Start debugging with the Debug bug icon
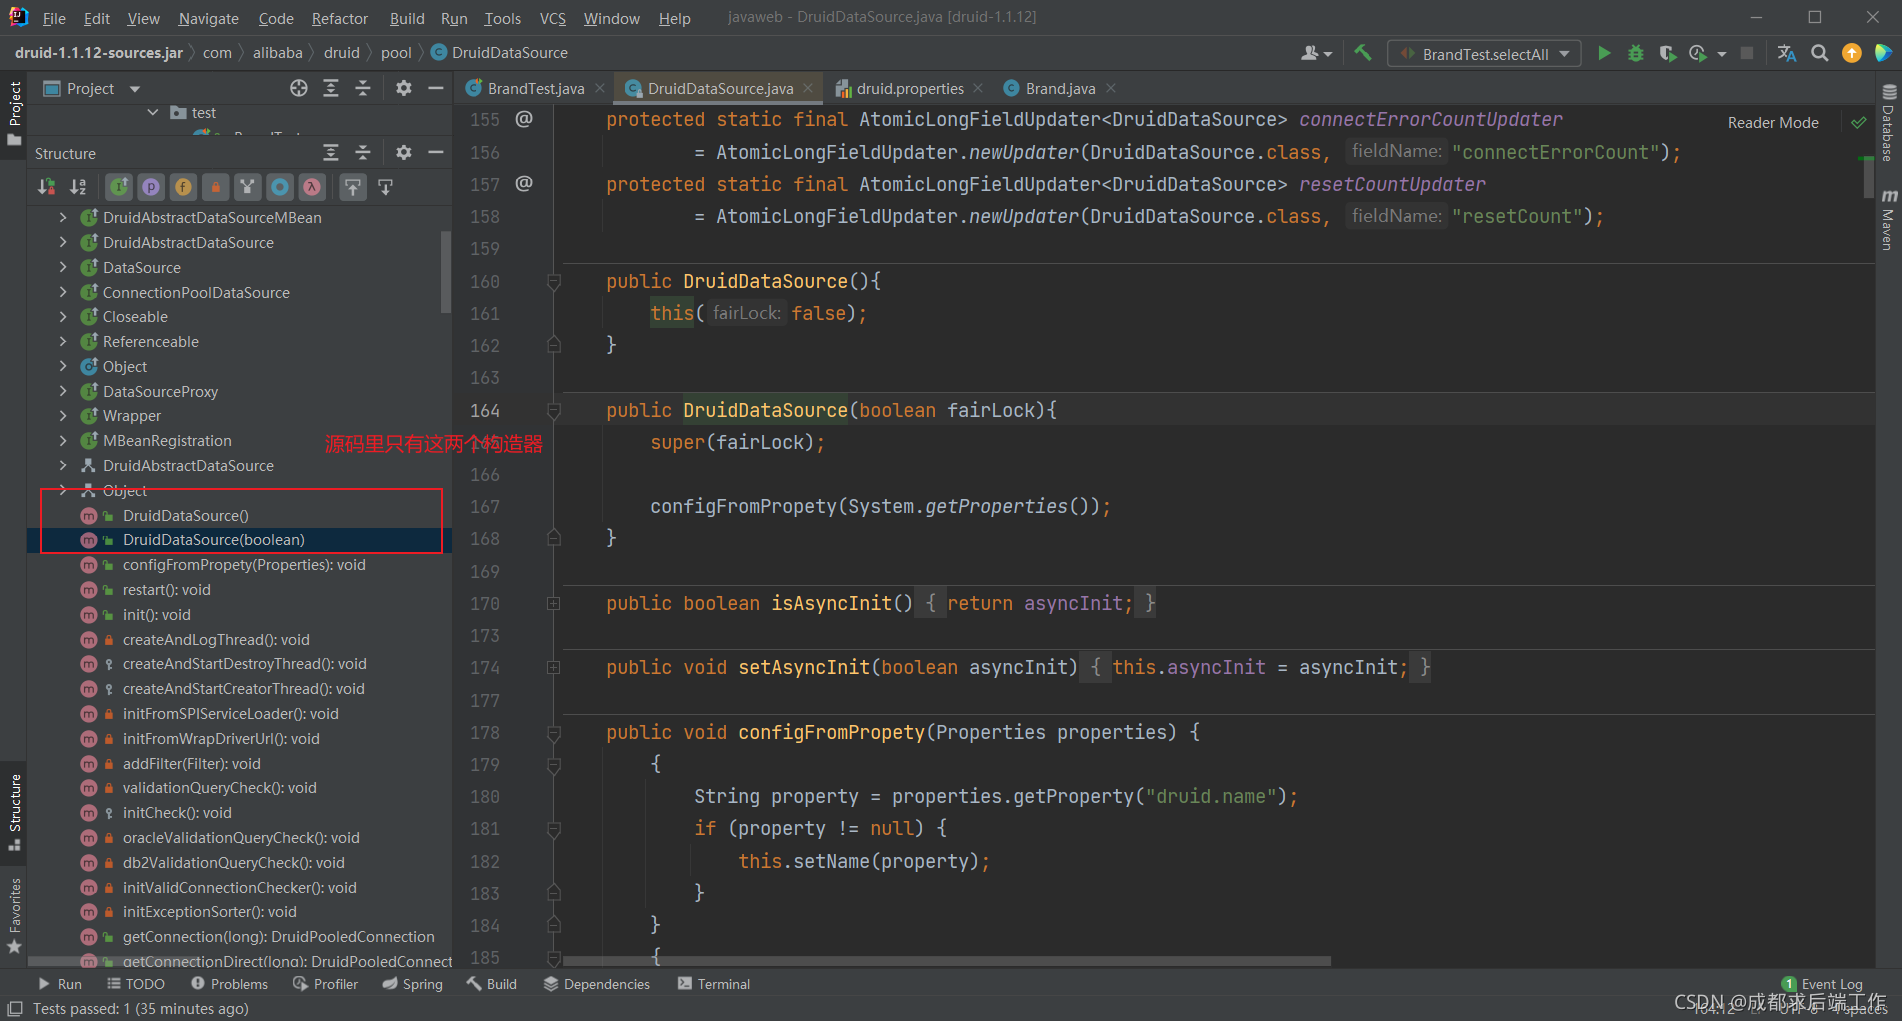 coord(1636,53)
